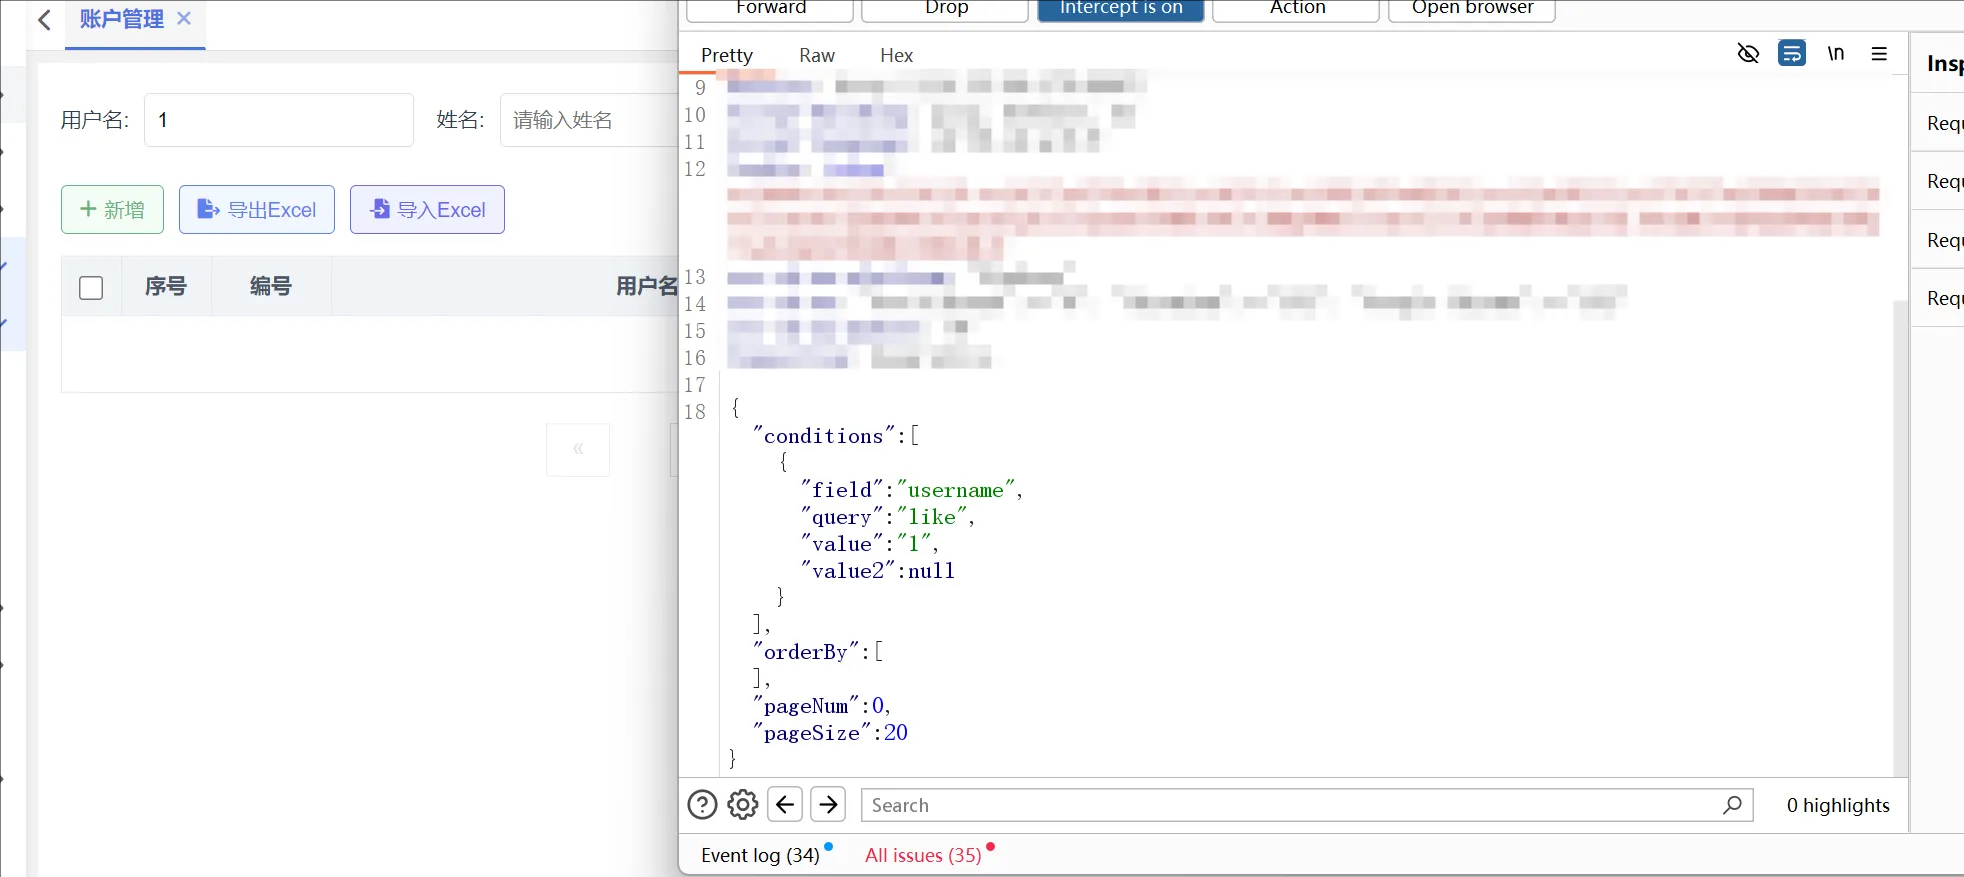The image size is (1964, 877).
Task: Click the Drop button in Burp
Action: pyautogui.click(x=945, y=9)
